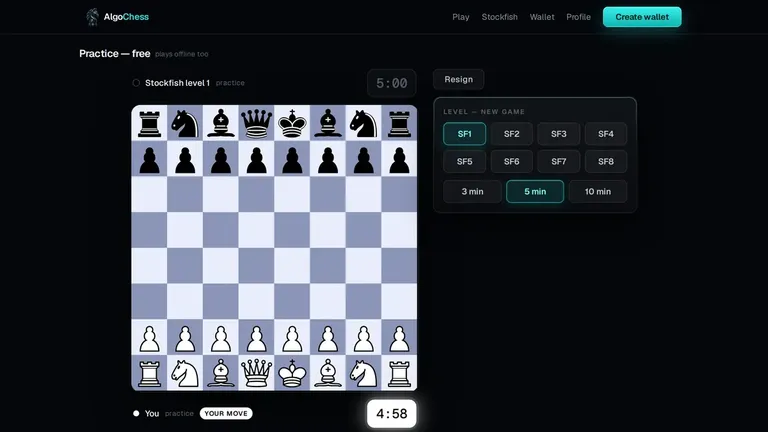Choose Stockfish level SF1
This screenshot has width=768, height=432.
464,134
